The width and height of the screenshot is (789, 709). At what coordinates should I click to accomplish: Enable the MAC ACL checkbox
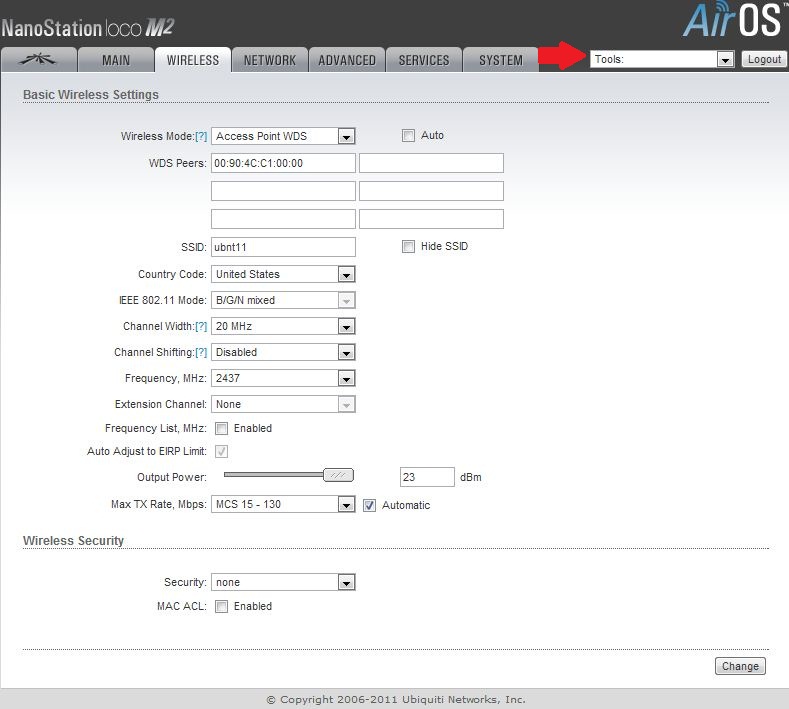point(221,606)
